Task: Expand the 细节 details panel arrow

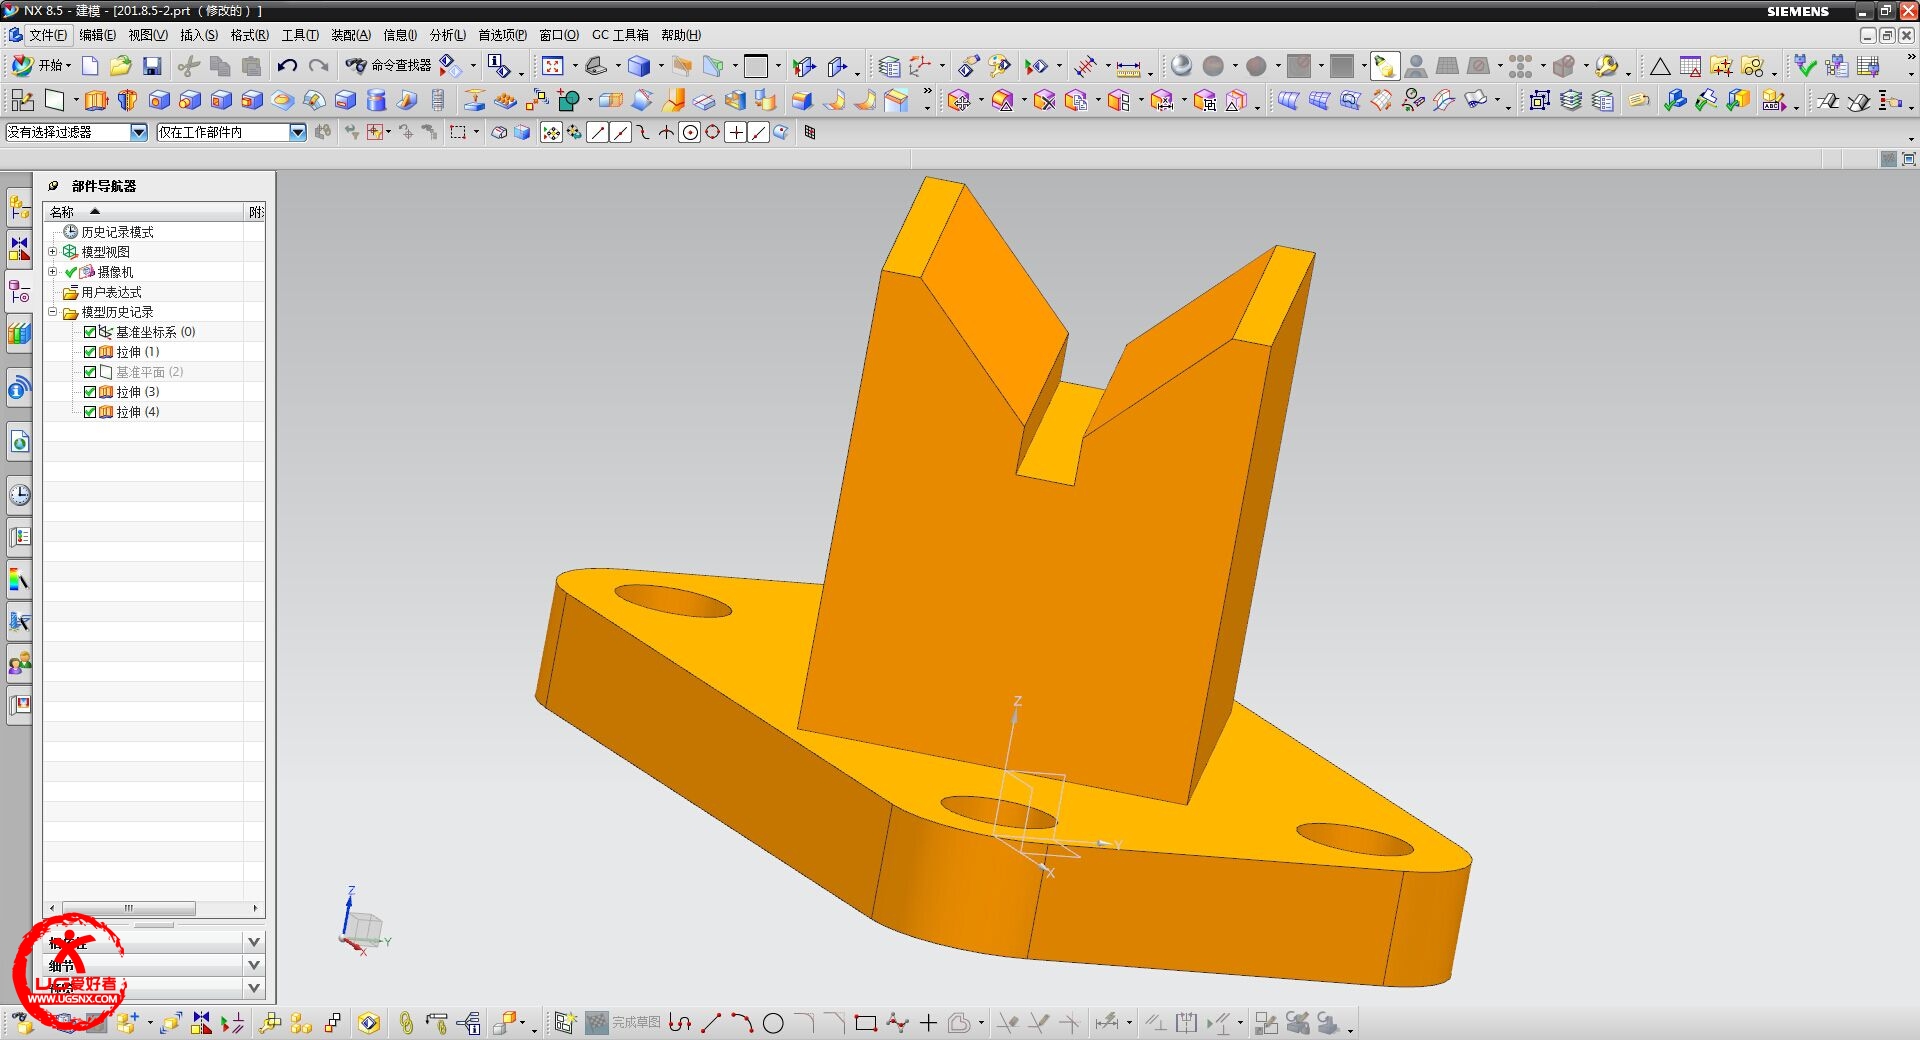Action: (254, 965)
